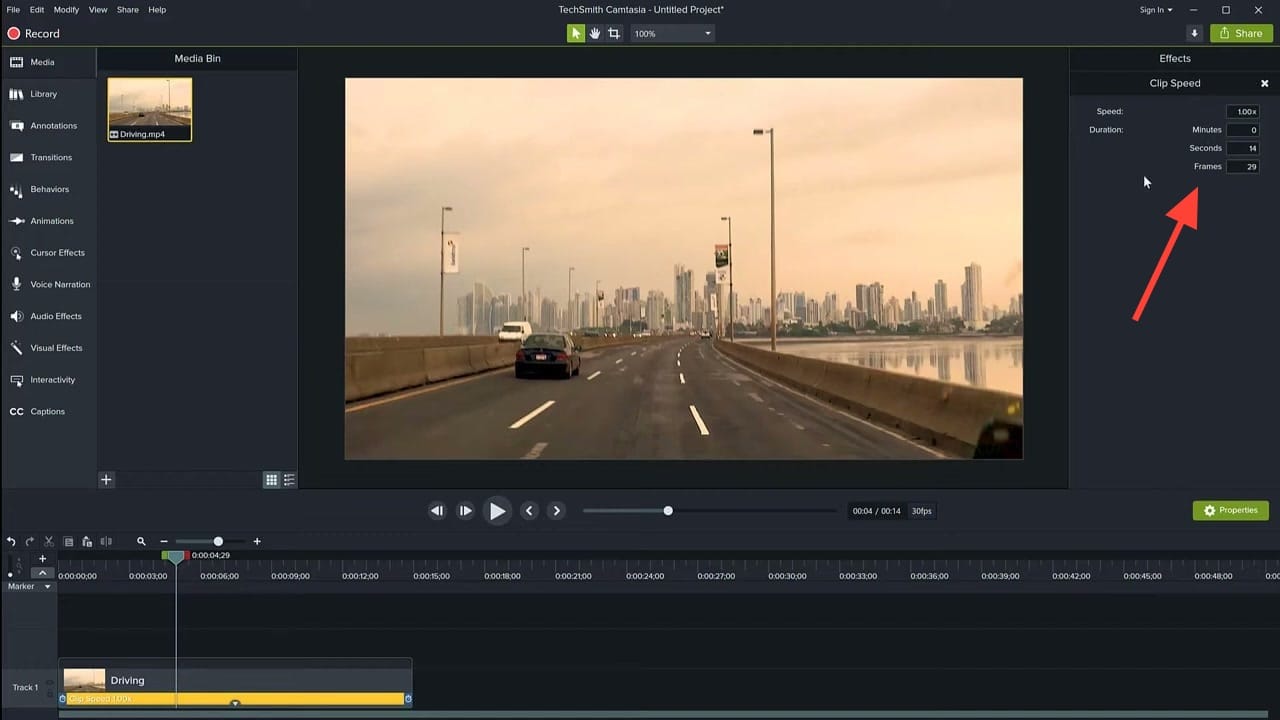1280x720 pixels.
Task: Select the Crop tool in the toolbar
Action: click(615, 32)
